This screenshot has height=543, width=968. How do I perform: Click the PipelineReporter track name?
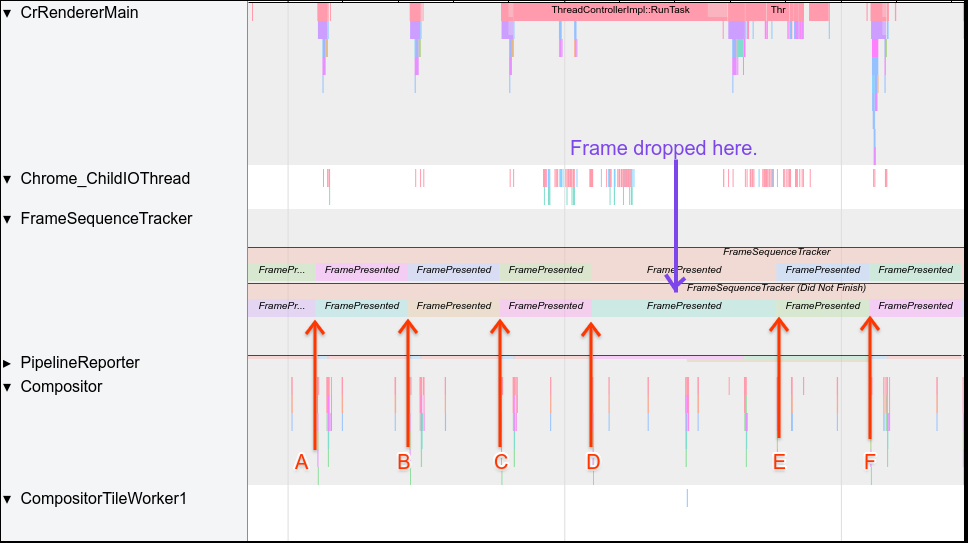point(80,363)
